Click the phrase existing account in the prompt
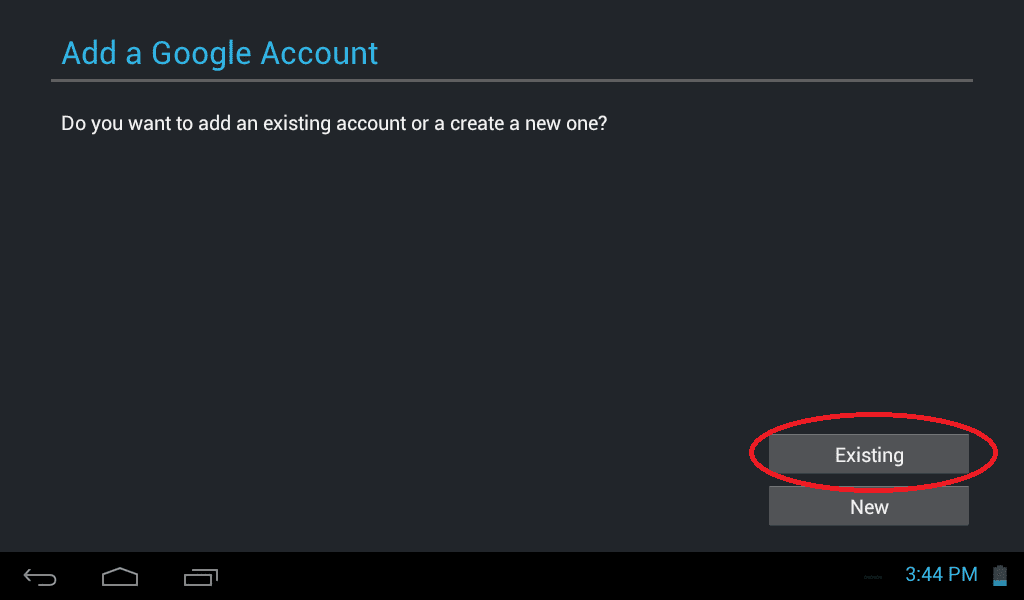This screenshot has height=600, width=1024. point(334,123)
